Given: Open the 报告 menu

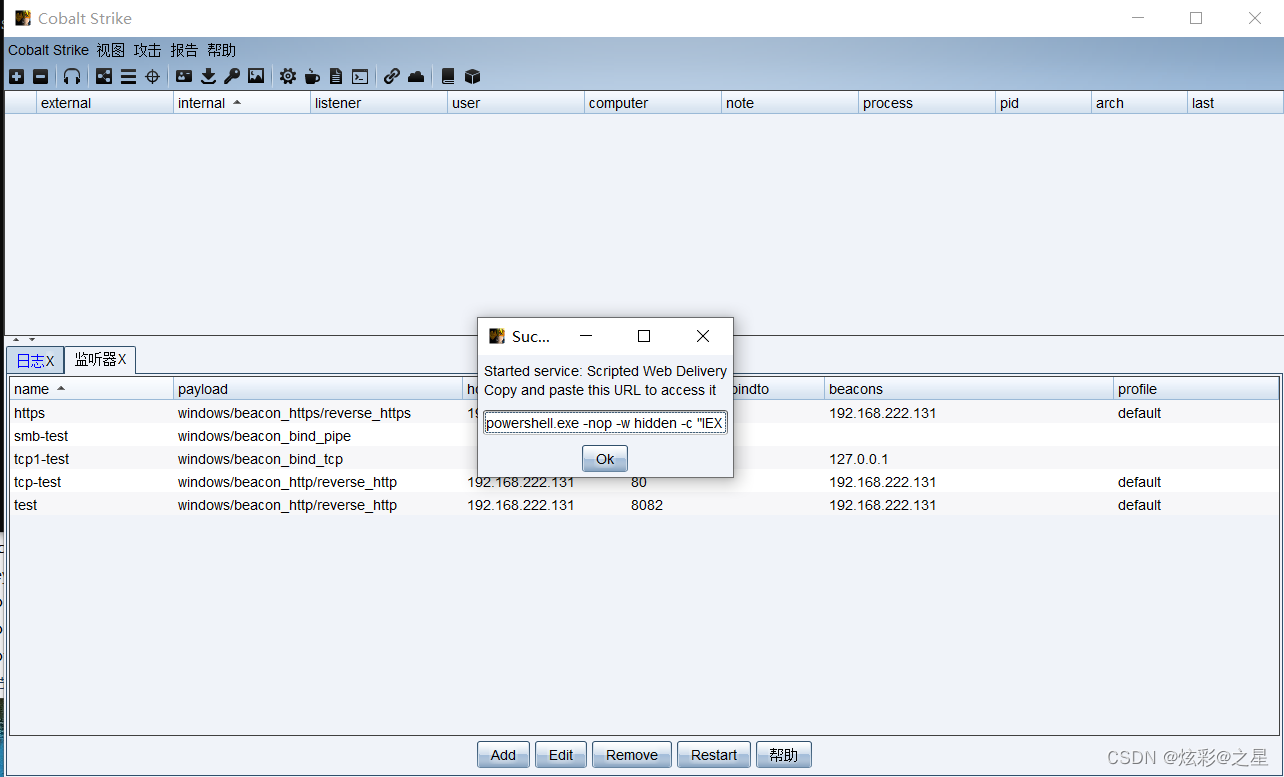Looking at the screenshot, I should [184, 50].
